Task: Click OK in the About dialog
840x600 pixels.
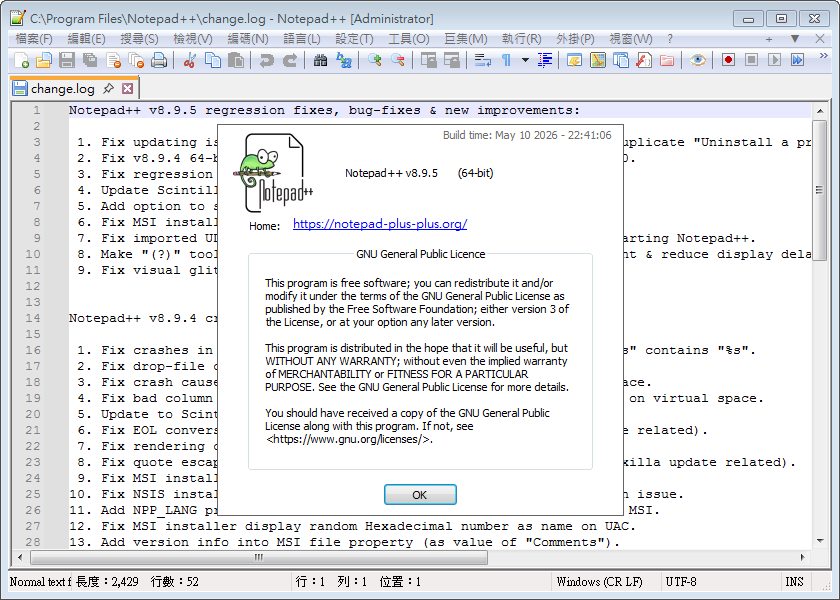Action: (x=420, y=495)
